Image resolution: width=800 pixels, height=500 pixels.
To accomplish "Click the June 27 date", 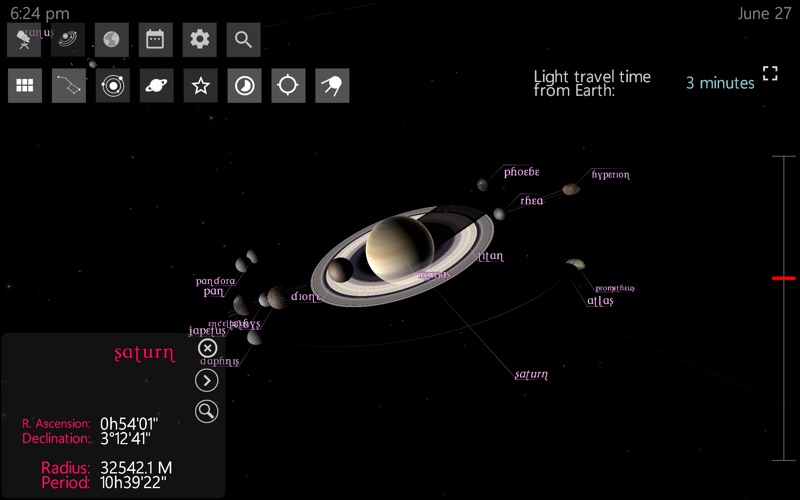I will pyautogui.click(x=764, y=13).
